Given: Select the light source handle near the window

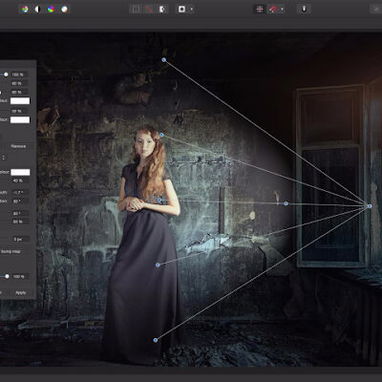Looking at the screenshot, I should pos(369,206).
